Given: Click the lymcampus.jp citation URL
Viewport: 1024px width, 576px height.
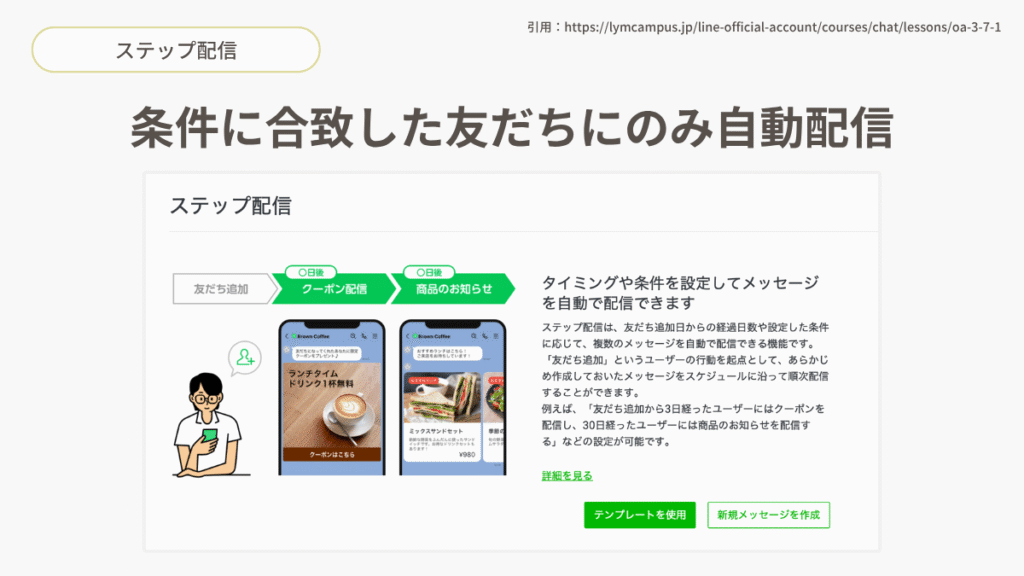Looking at the screenshot, I should click(x=782, y=27).
